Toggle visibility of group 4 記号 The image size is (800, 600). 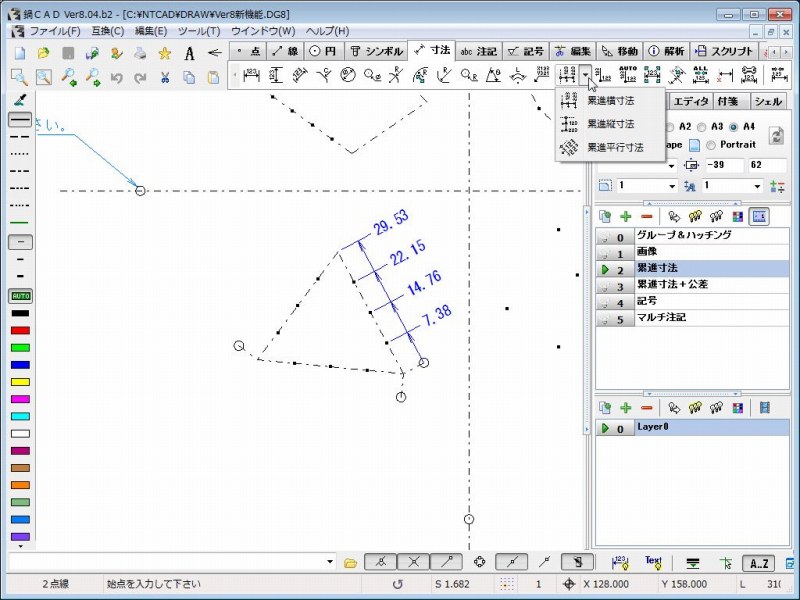(605, 303)
